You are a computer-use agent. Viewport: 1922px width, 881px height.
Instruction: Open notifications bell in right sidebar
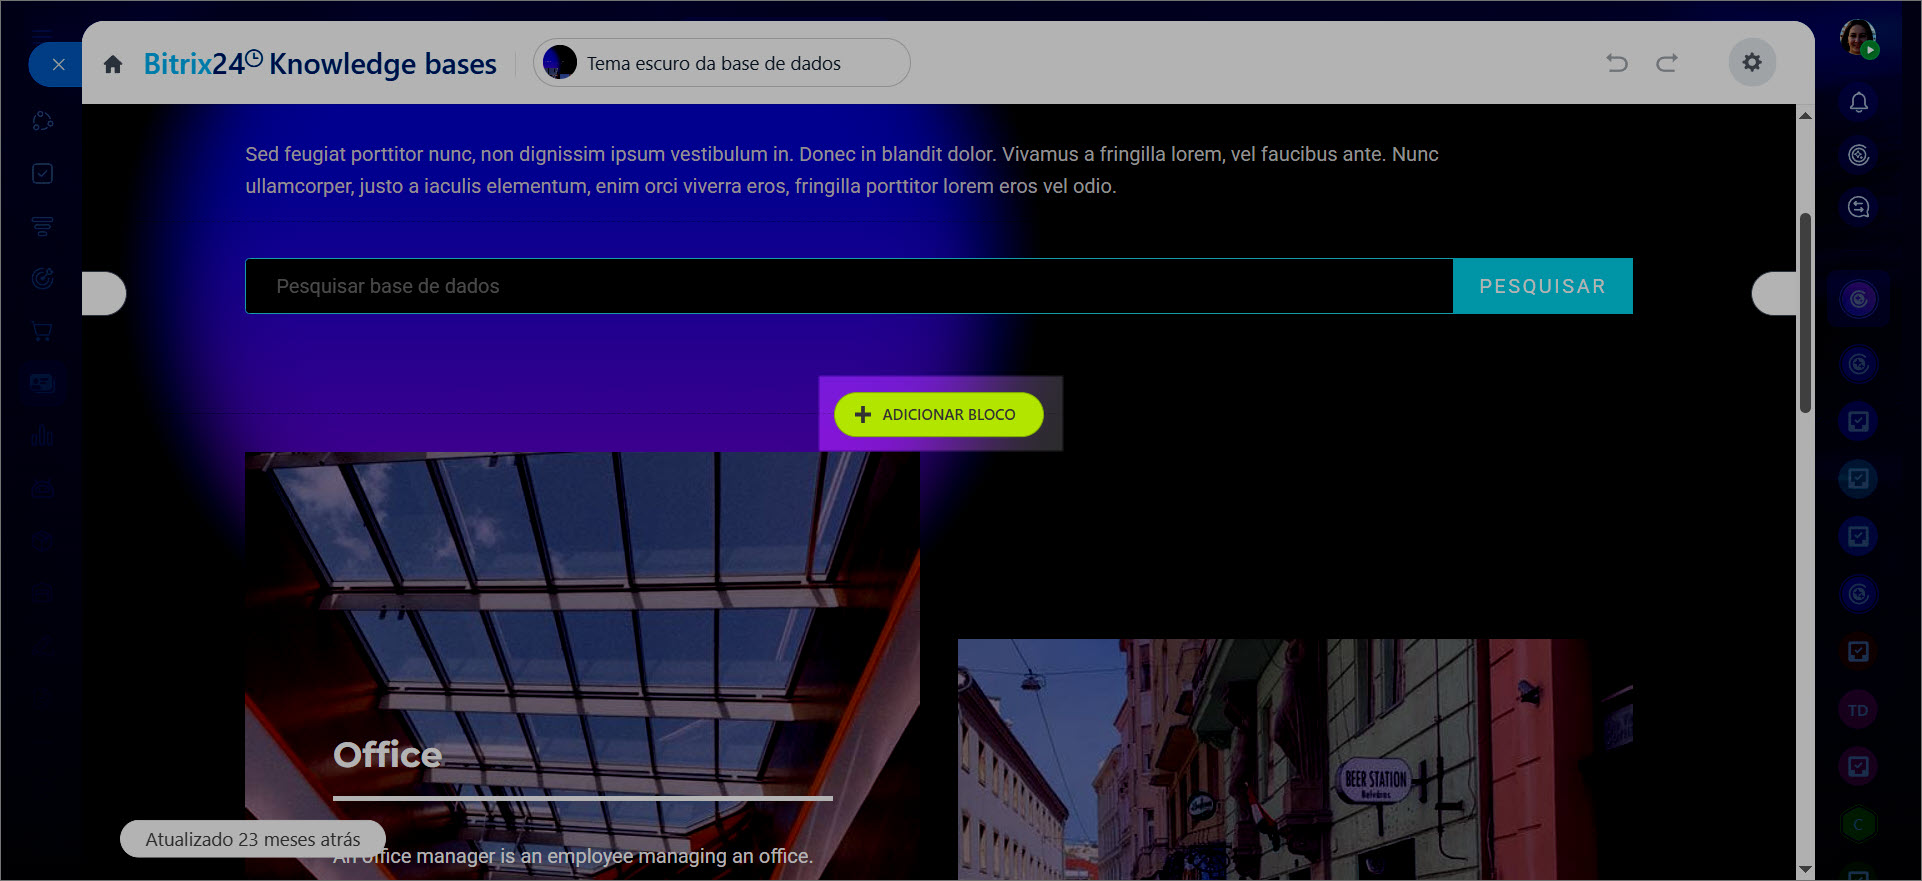1858,103
